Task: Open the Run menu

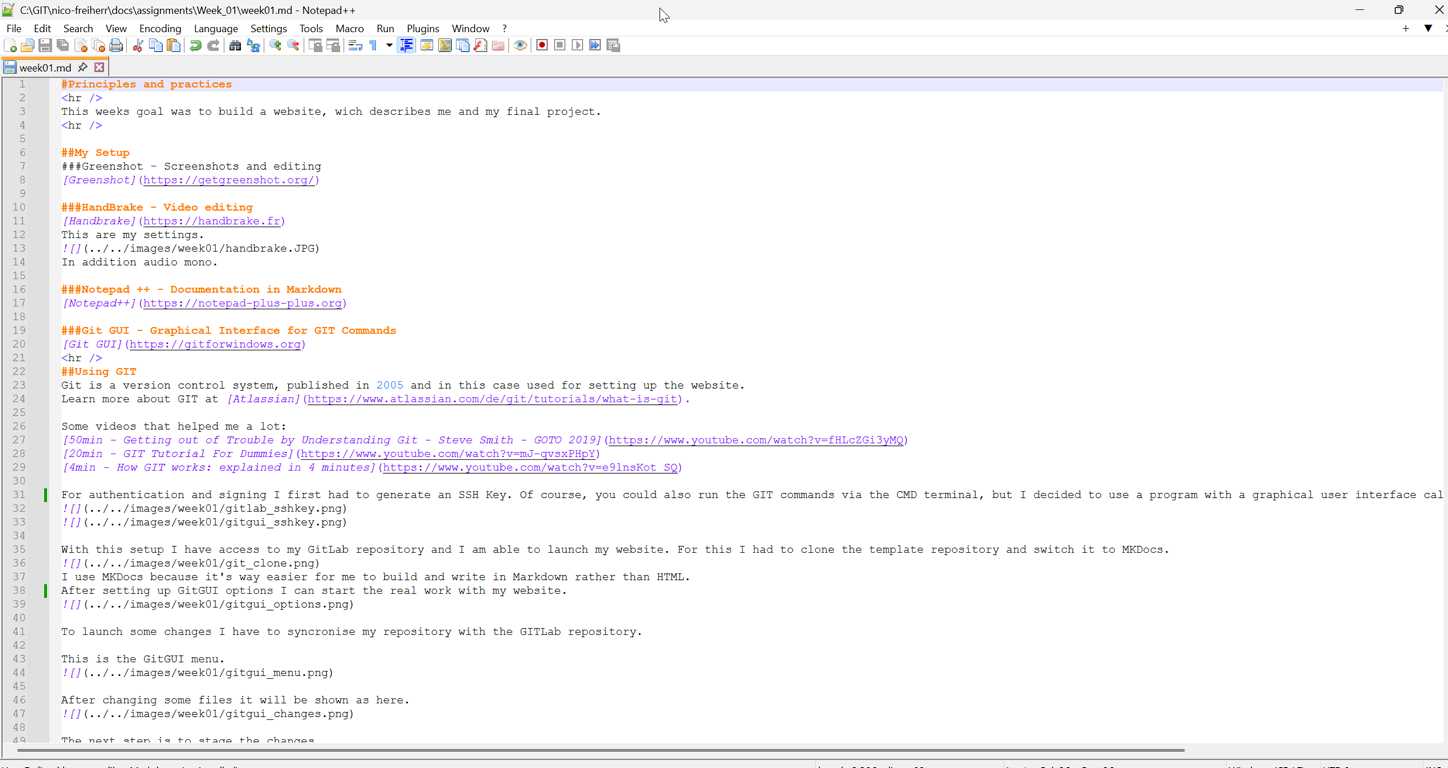Action: (385, 28)
